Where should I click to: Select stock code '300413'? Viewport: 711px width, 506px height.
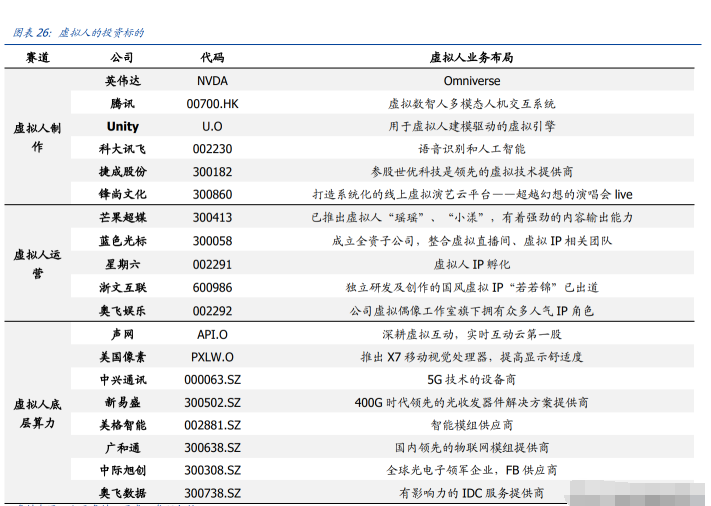[212, 218]
